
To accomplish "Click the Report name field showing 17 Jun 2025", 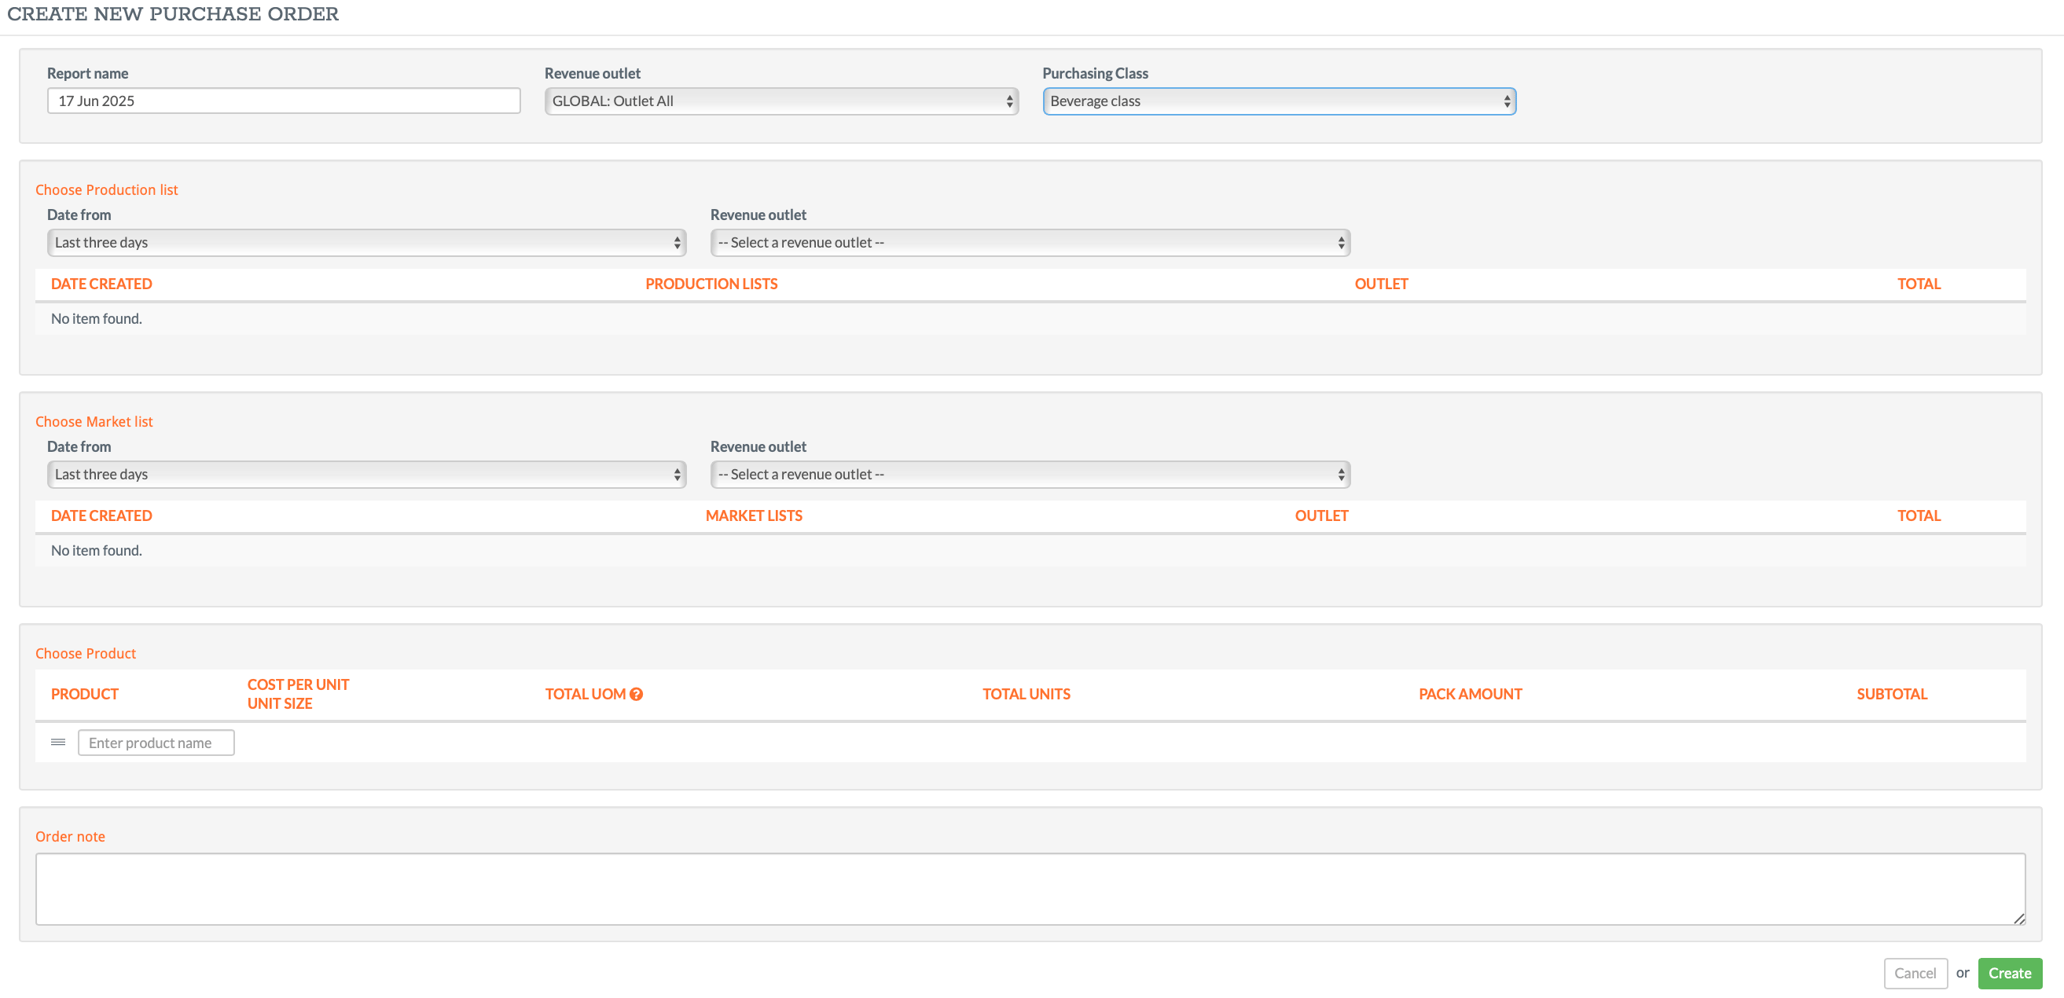I will tap(283, 100).
